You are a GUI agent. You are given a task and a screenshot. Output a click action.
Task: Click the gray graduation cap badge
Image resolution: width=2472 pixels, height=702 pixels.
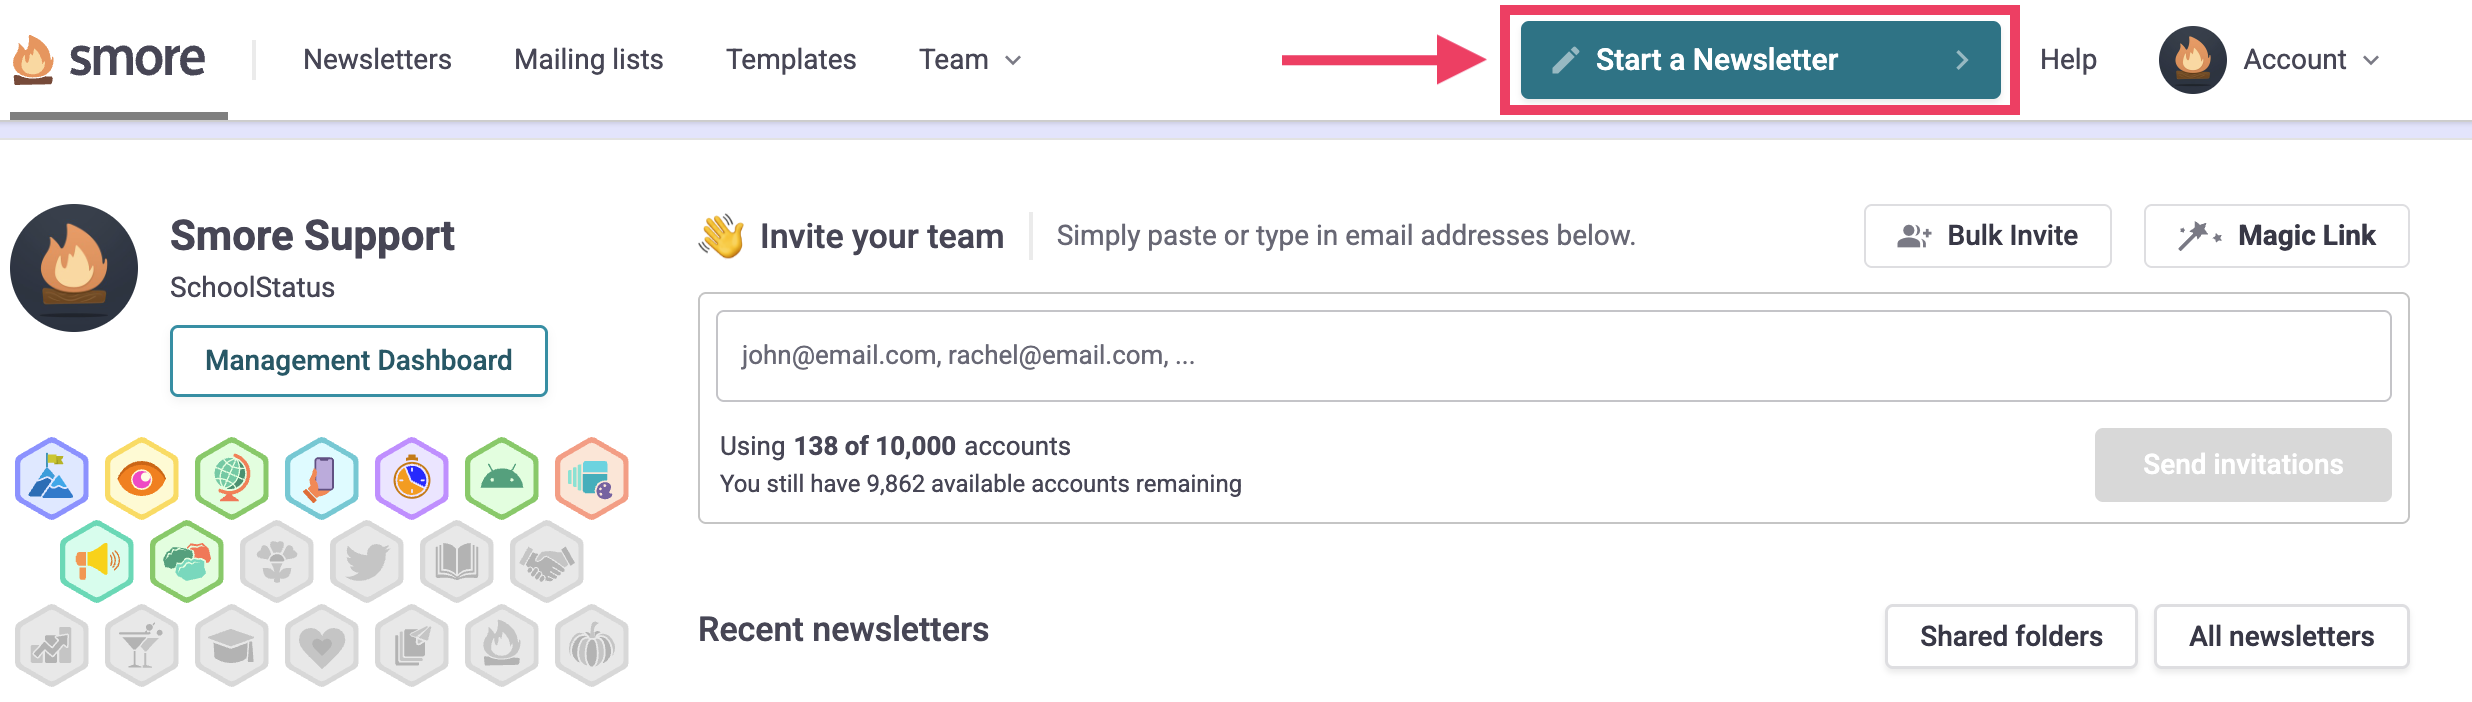click(232, 645)
